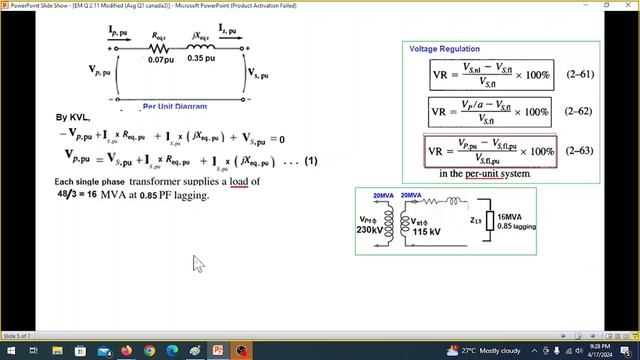This screenshot has height=360, width=640.
Task: Open File Explorer from taskbar
Action: click(x=57, y=351)
